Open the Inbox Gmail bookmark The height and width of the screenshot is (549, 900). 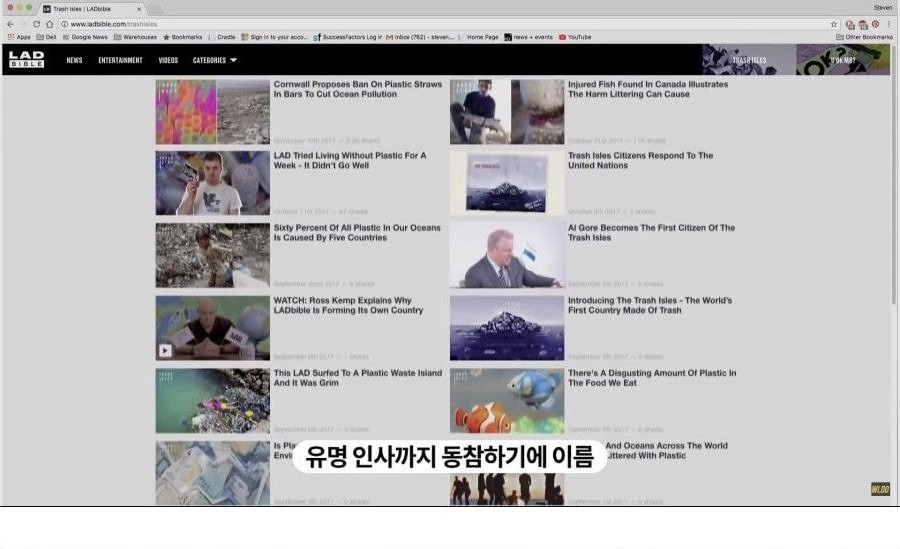click(x=419, y=37)
